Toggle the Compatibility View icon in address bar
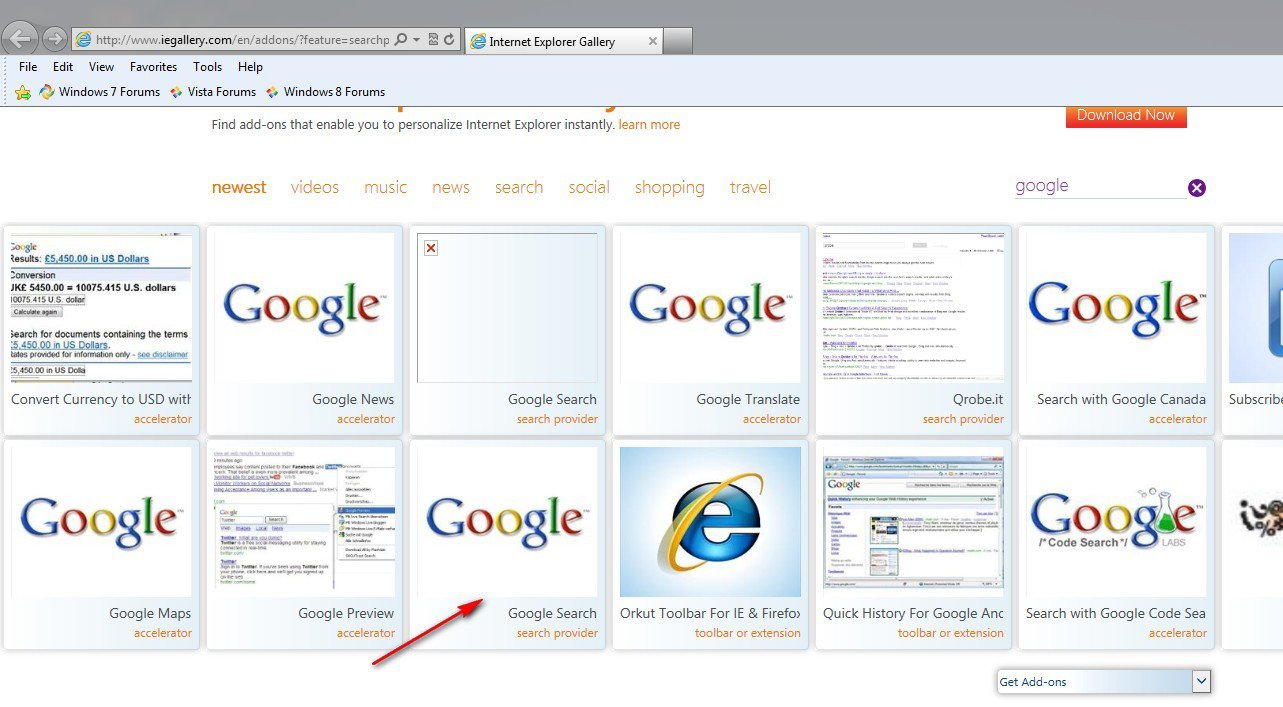Image resolution: width=1283 pixels, height=707 pixels. 433,40
